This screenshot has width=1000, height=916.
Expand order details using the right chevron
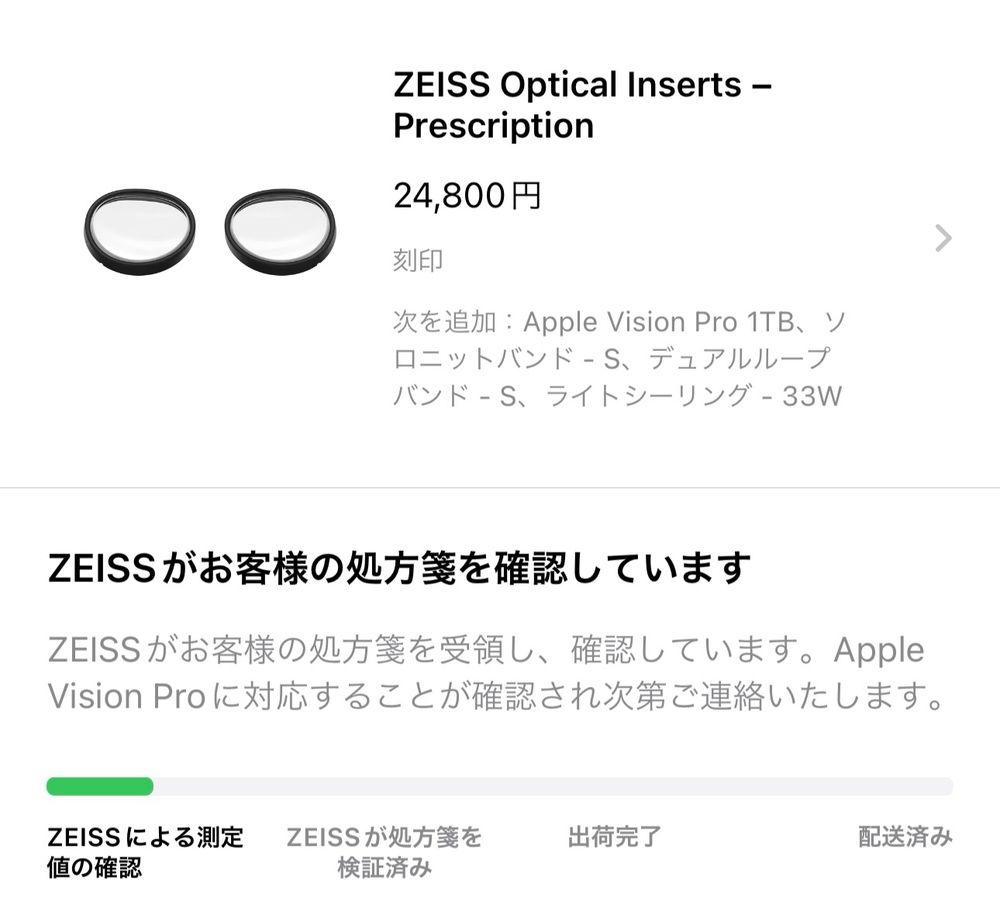coord(941,238)
